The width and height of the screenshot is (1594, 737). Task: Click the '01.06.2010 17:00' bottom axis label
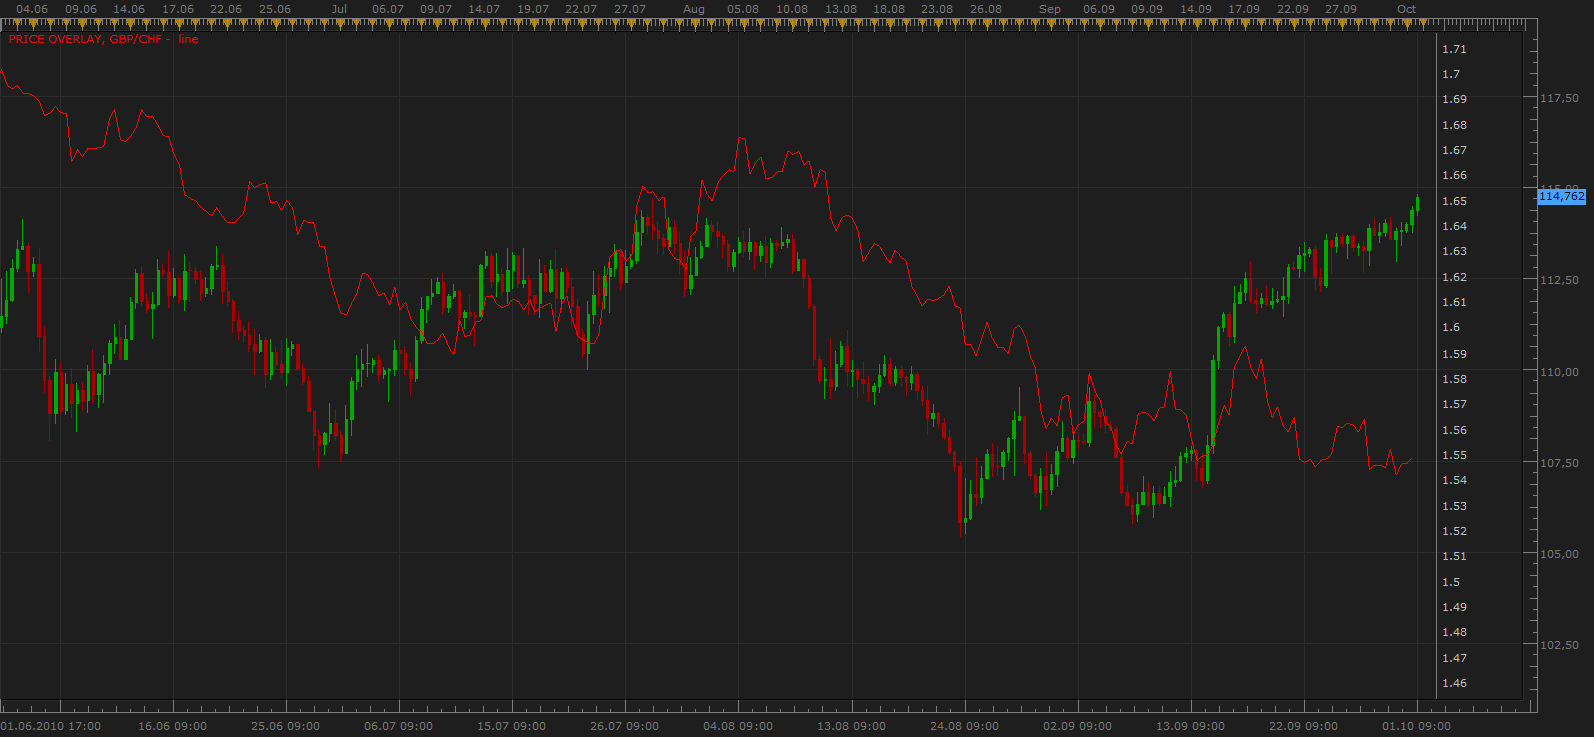click(x=51, y=726)
